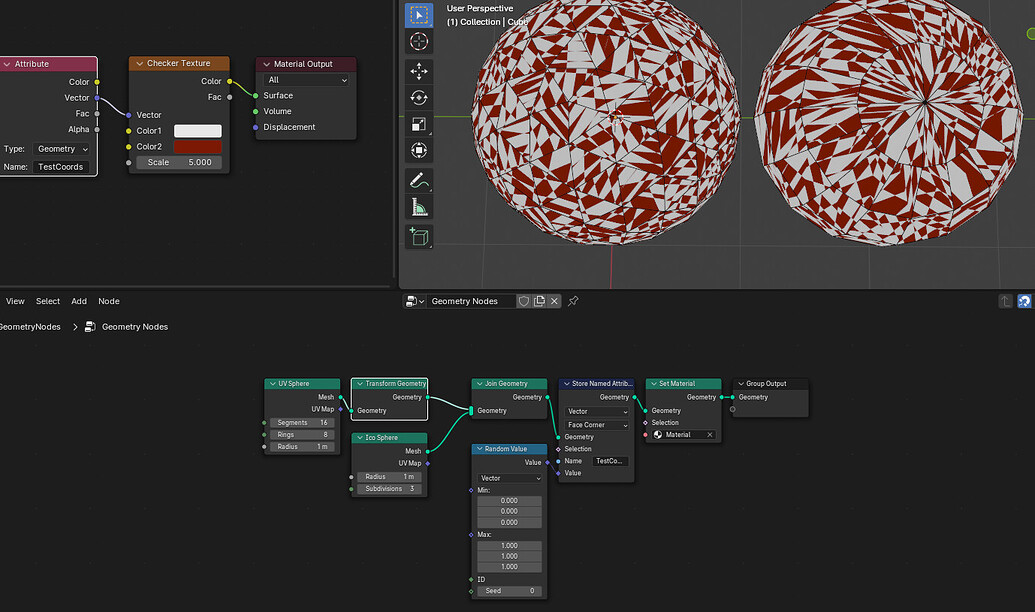Open the Type Geometry dropdown in the Attribute node
This screenshot has height=612, width=1035.
click(x=61, y=149)
